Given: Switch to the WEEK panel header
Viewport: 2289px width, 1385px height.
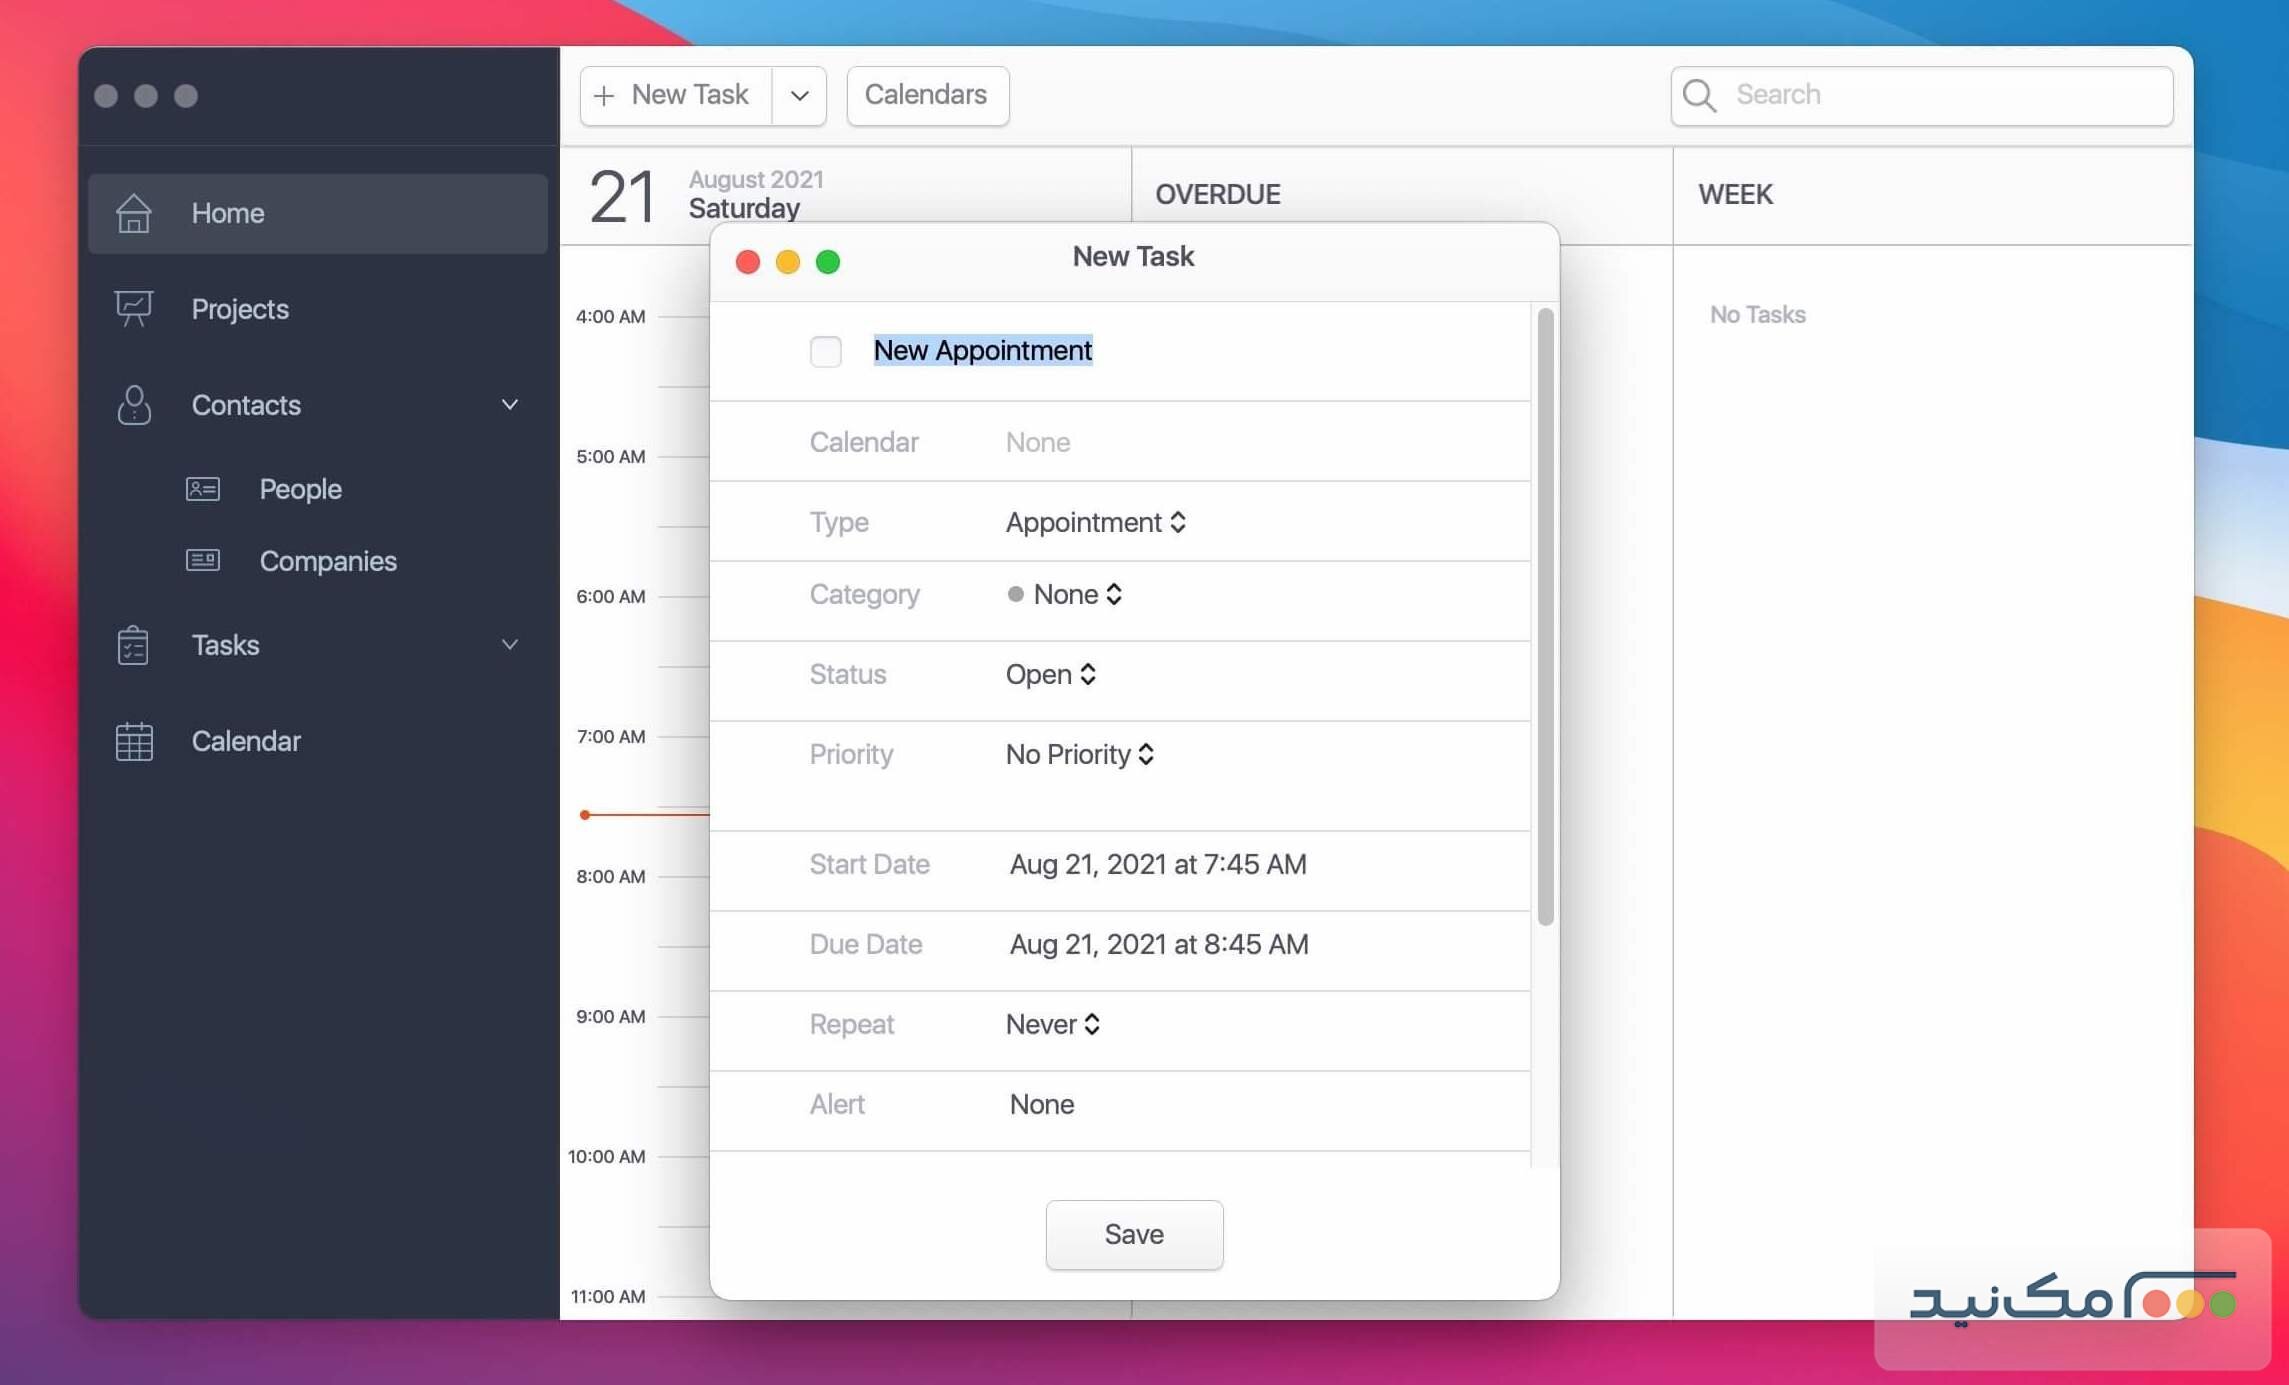Looking at the screenshot, I should click(x=1735, y=194).
